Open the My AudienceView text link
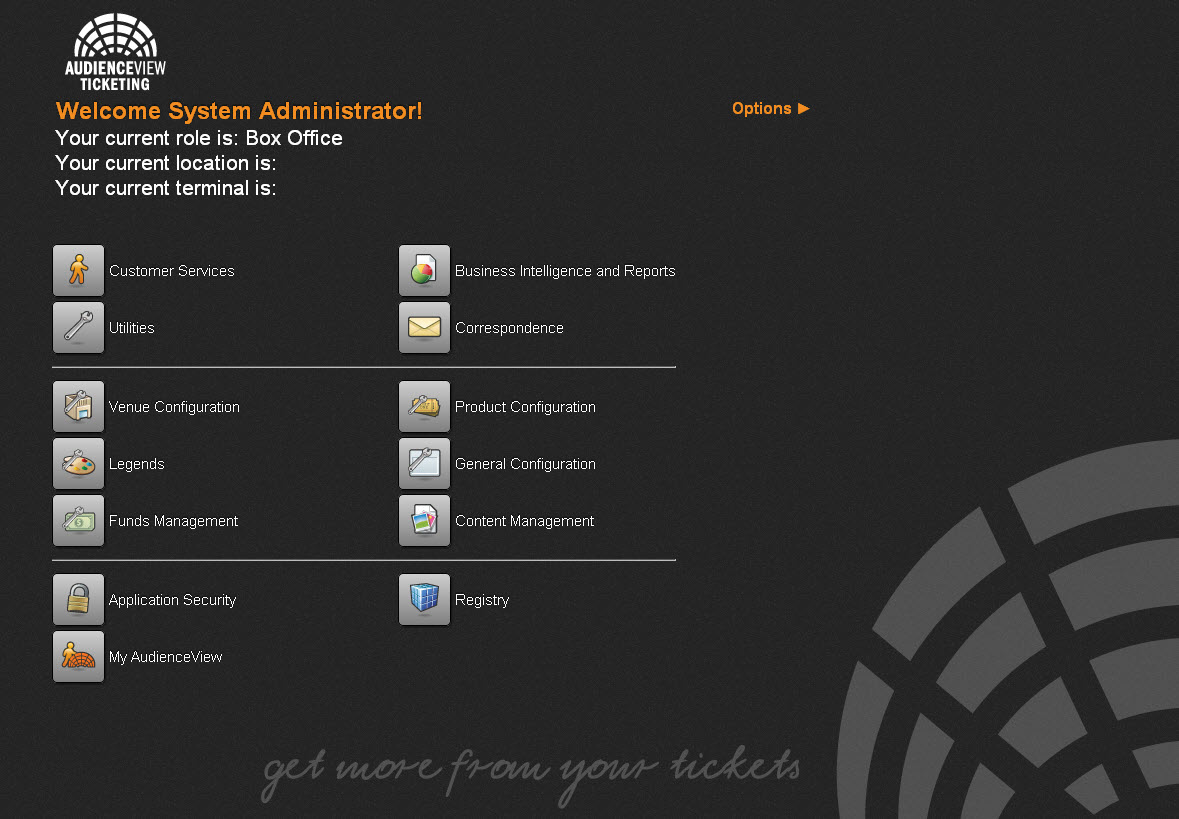 (x=165, y=657)
